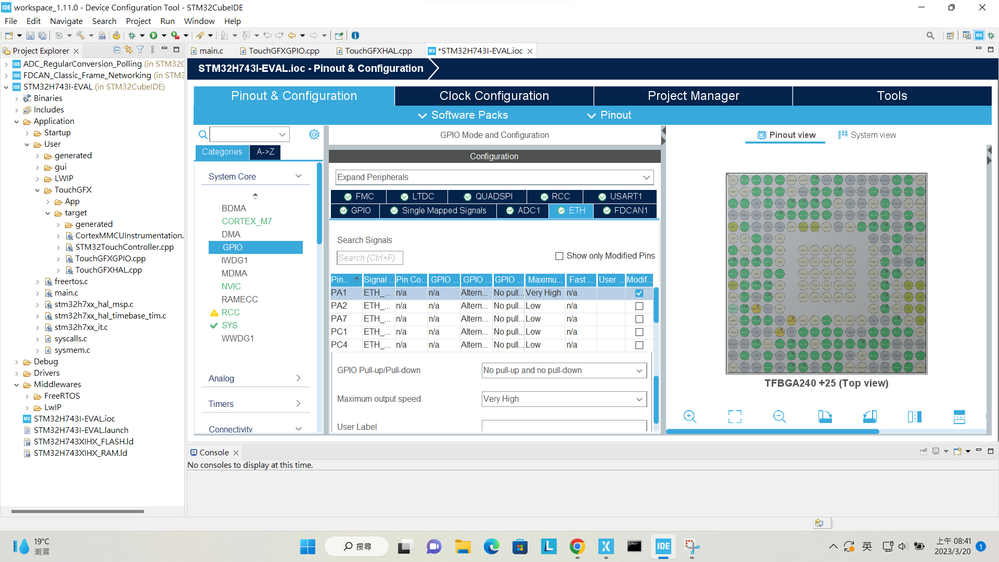Viewport: 999px width, 562px height.
Task: Open GPIO Pull-up/Pull-down dropdown
Action: pyautogui.click(x=564, y=370)
